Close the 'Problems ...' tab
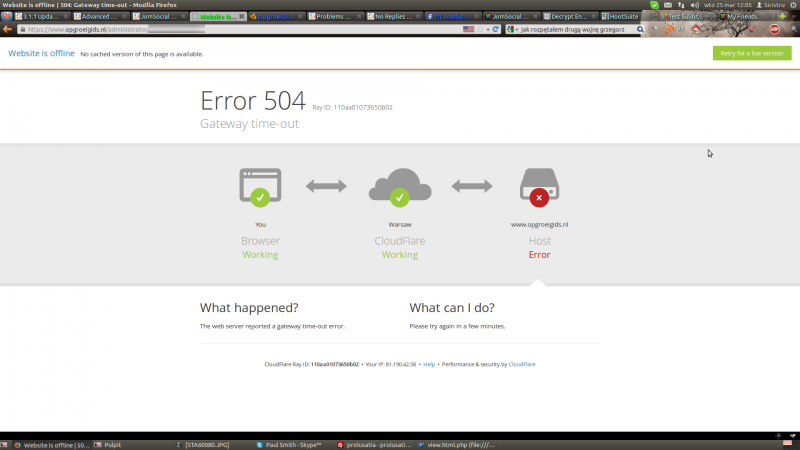This screenshot has width=800, height=450. tap(359, 16)
